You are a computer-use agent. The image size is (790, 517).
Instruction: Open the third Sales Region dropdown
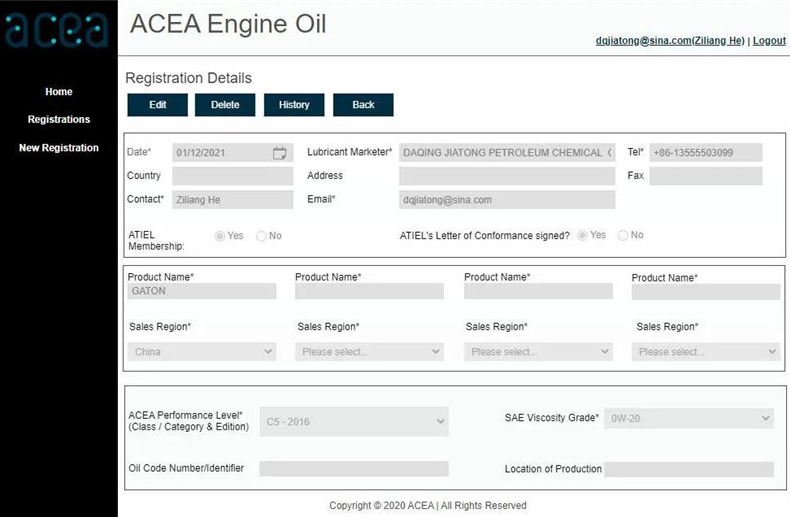point(538,352)
